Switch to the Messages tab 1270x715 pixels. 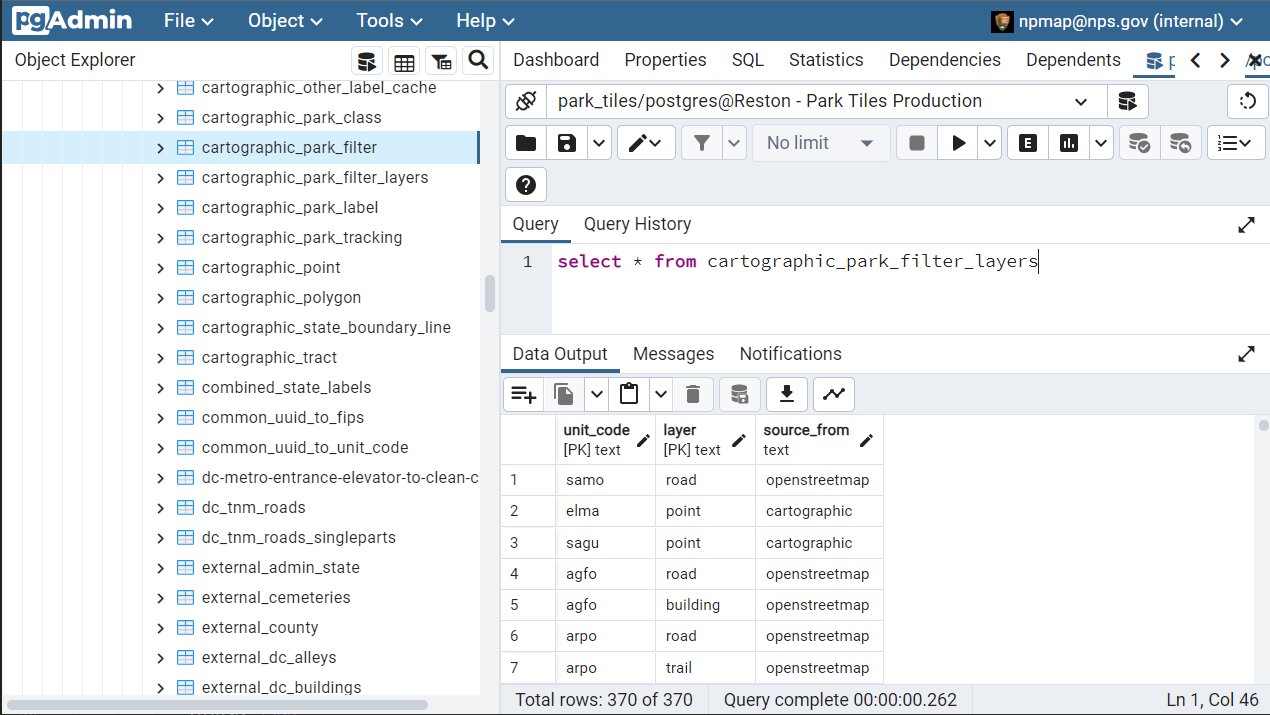click(673, 354)
